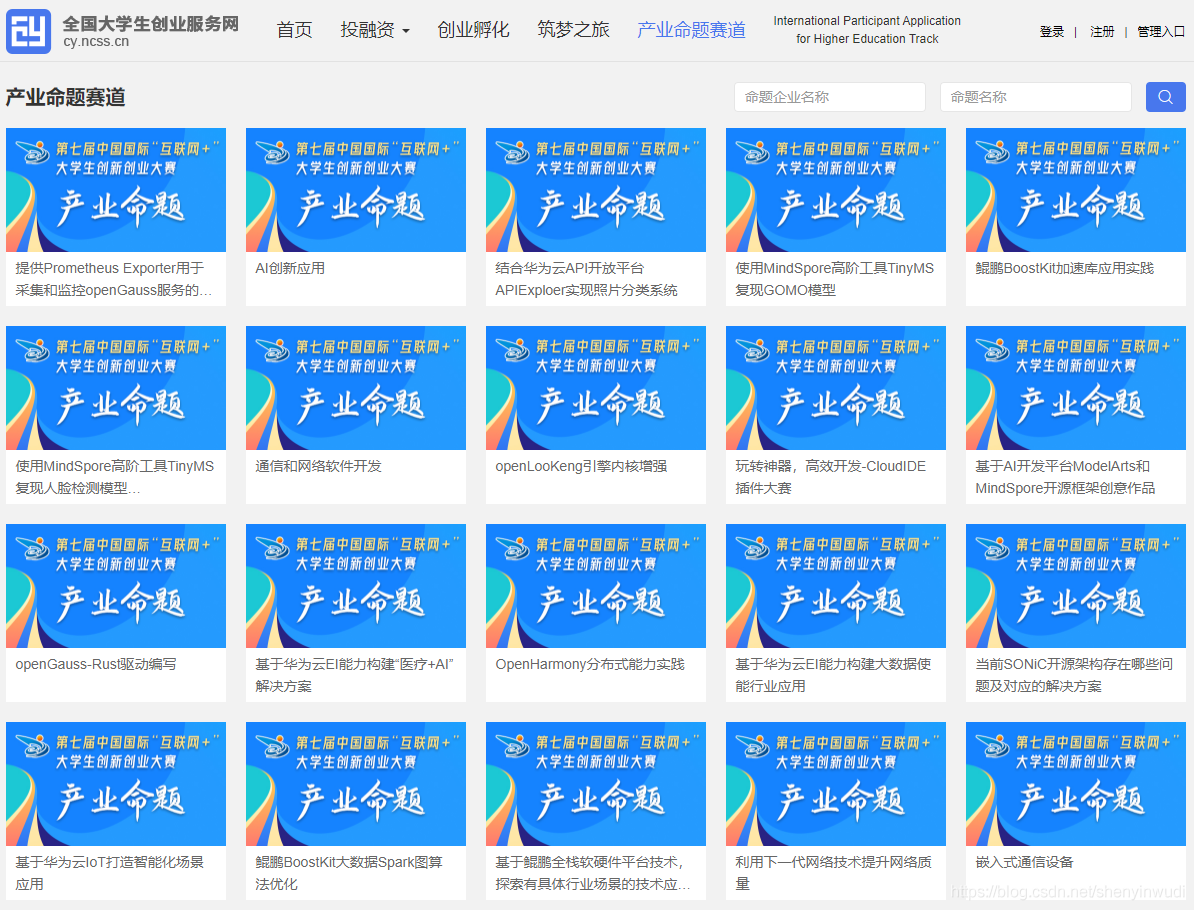Click the OpenHarmony分布式能力实践 title

[x=590, y=664]
